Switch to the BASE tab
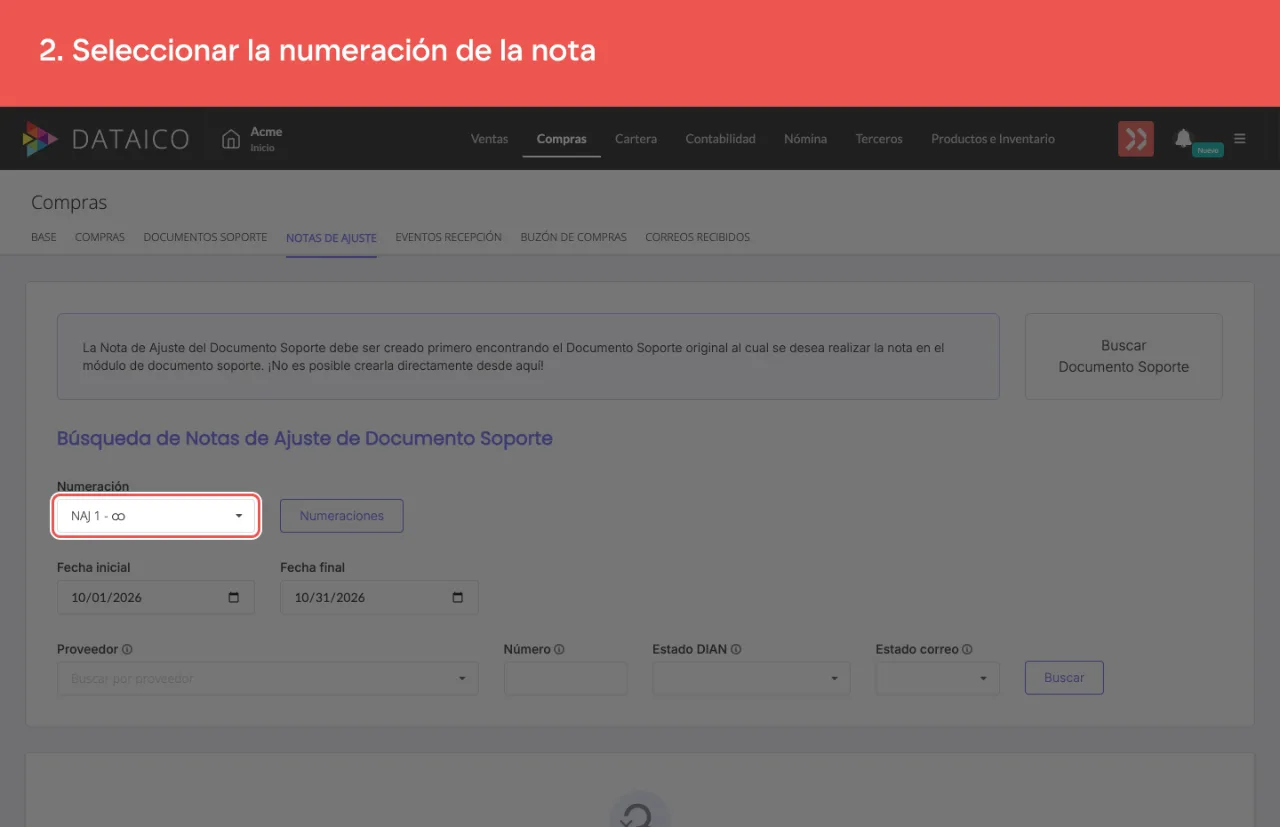 pos(44,238)
